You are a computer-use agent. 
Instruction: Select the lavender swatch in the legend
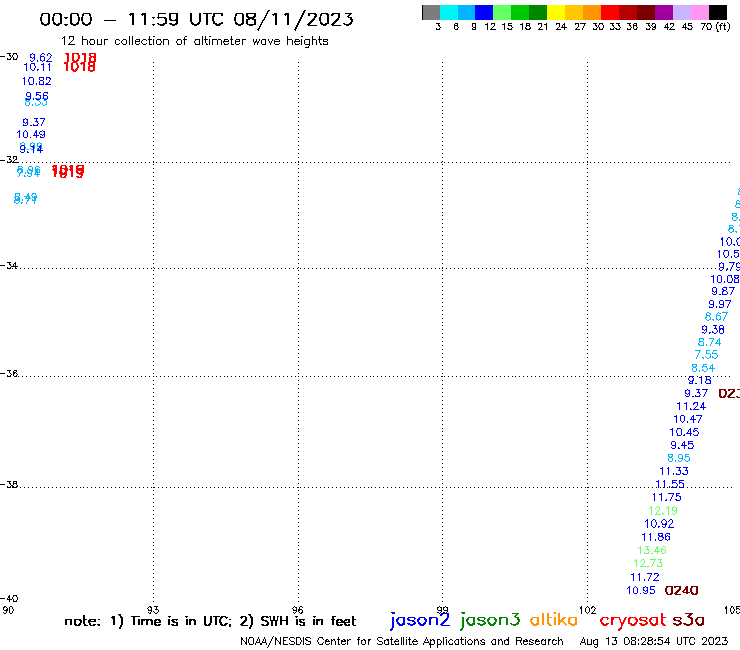[681, 12]
